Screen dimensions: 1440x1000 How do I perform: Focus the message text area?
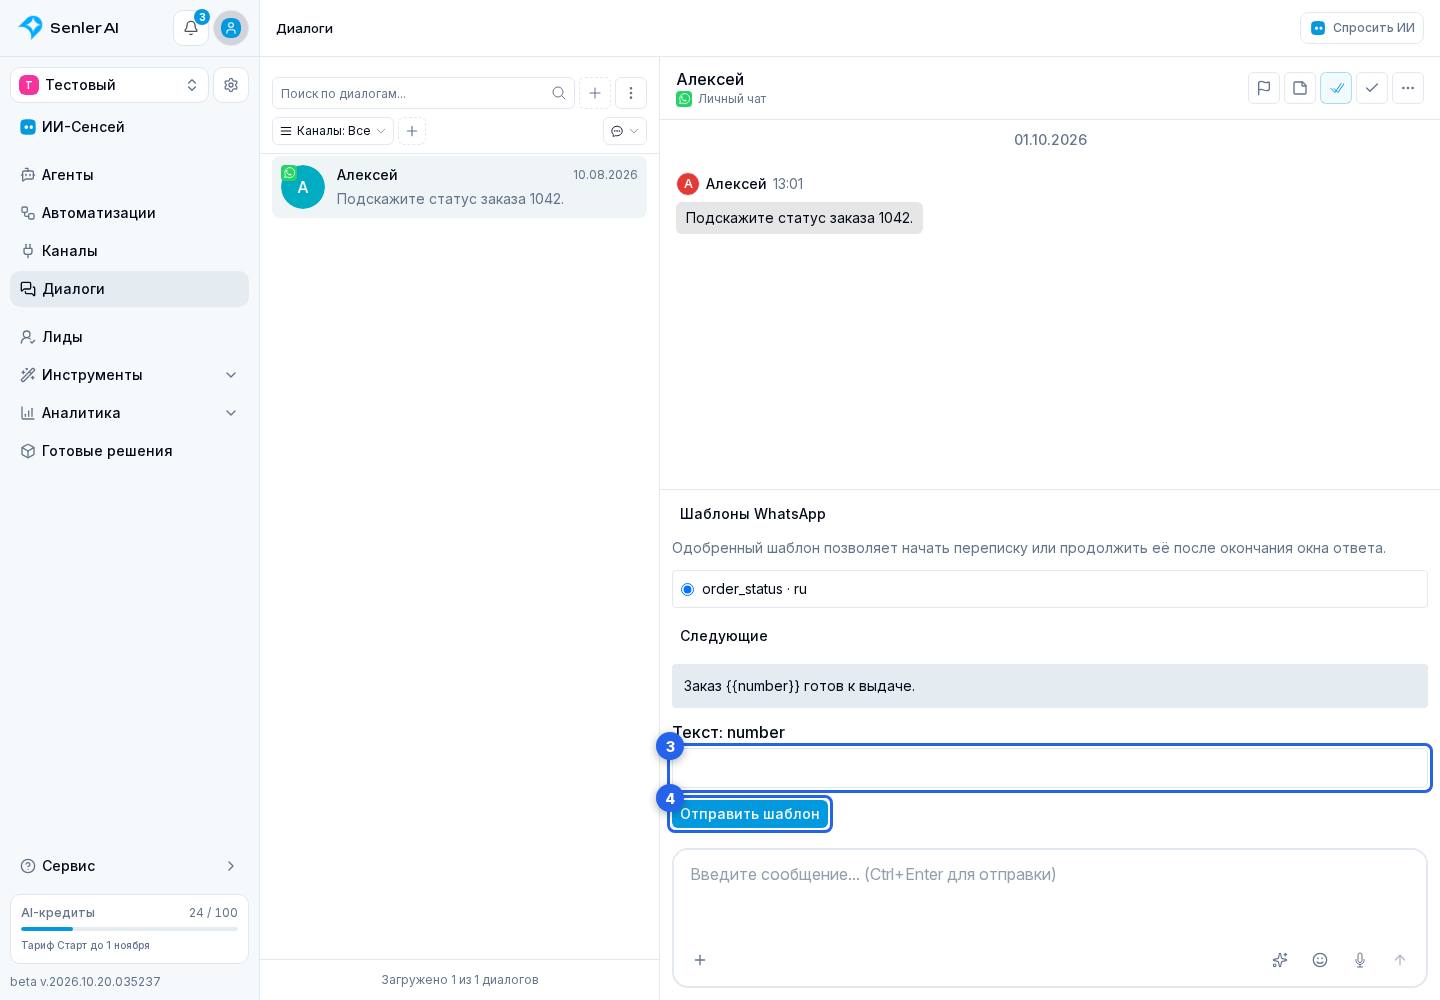(x=1050, y=895)
